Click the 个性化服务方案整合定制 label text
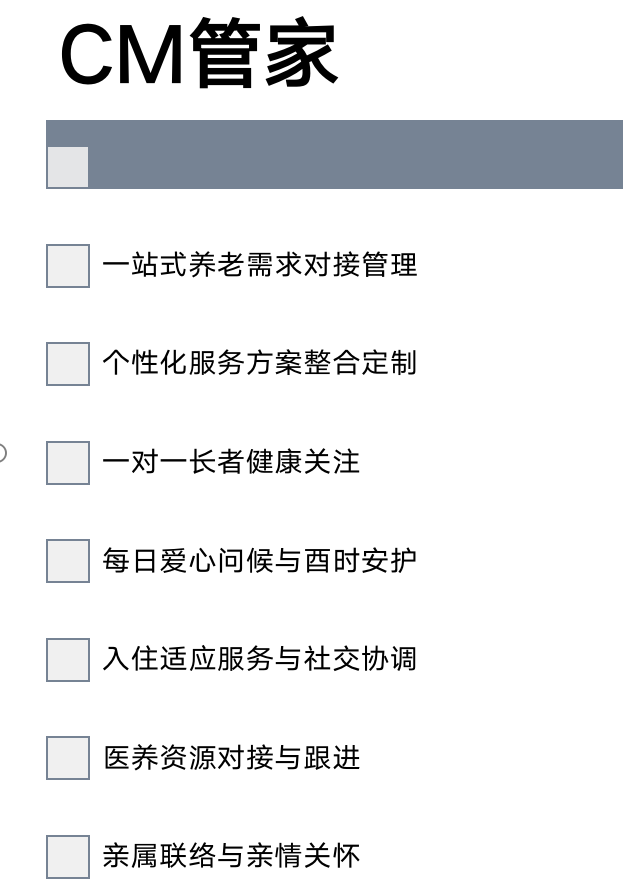The image size is (634, 884). [x=260, y=363]
